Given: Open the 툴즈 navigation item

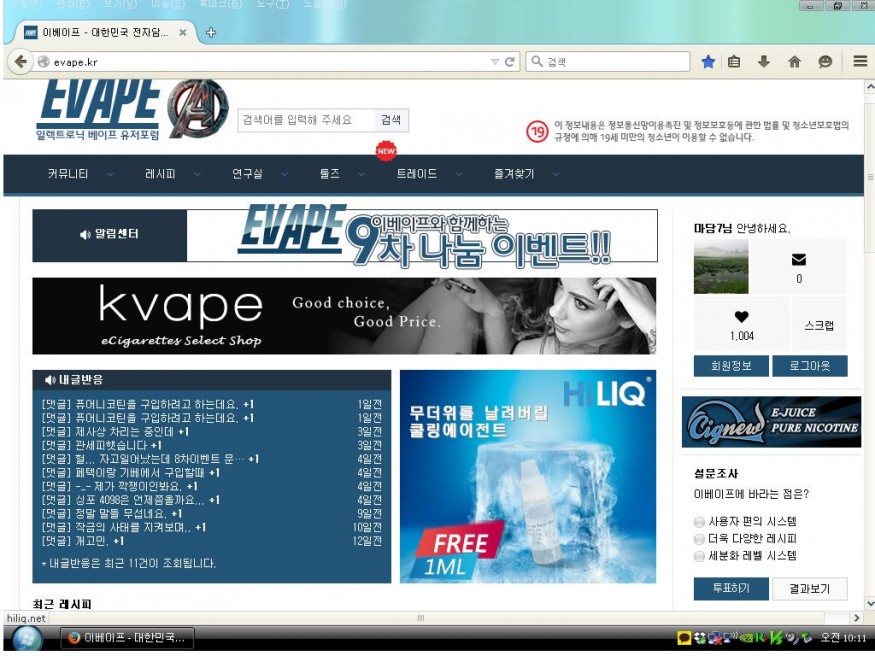Looking at the screenshot, I should (329, 174).
